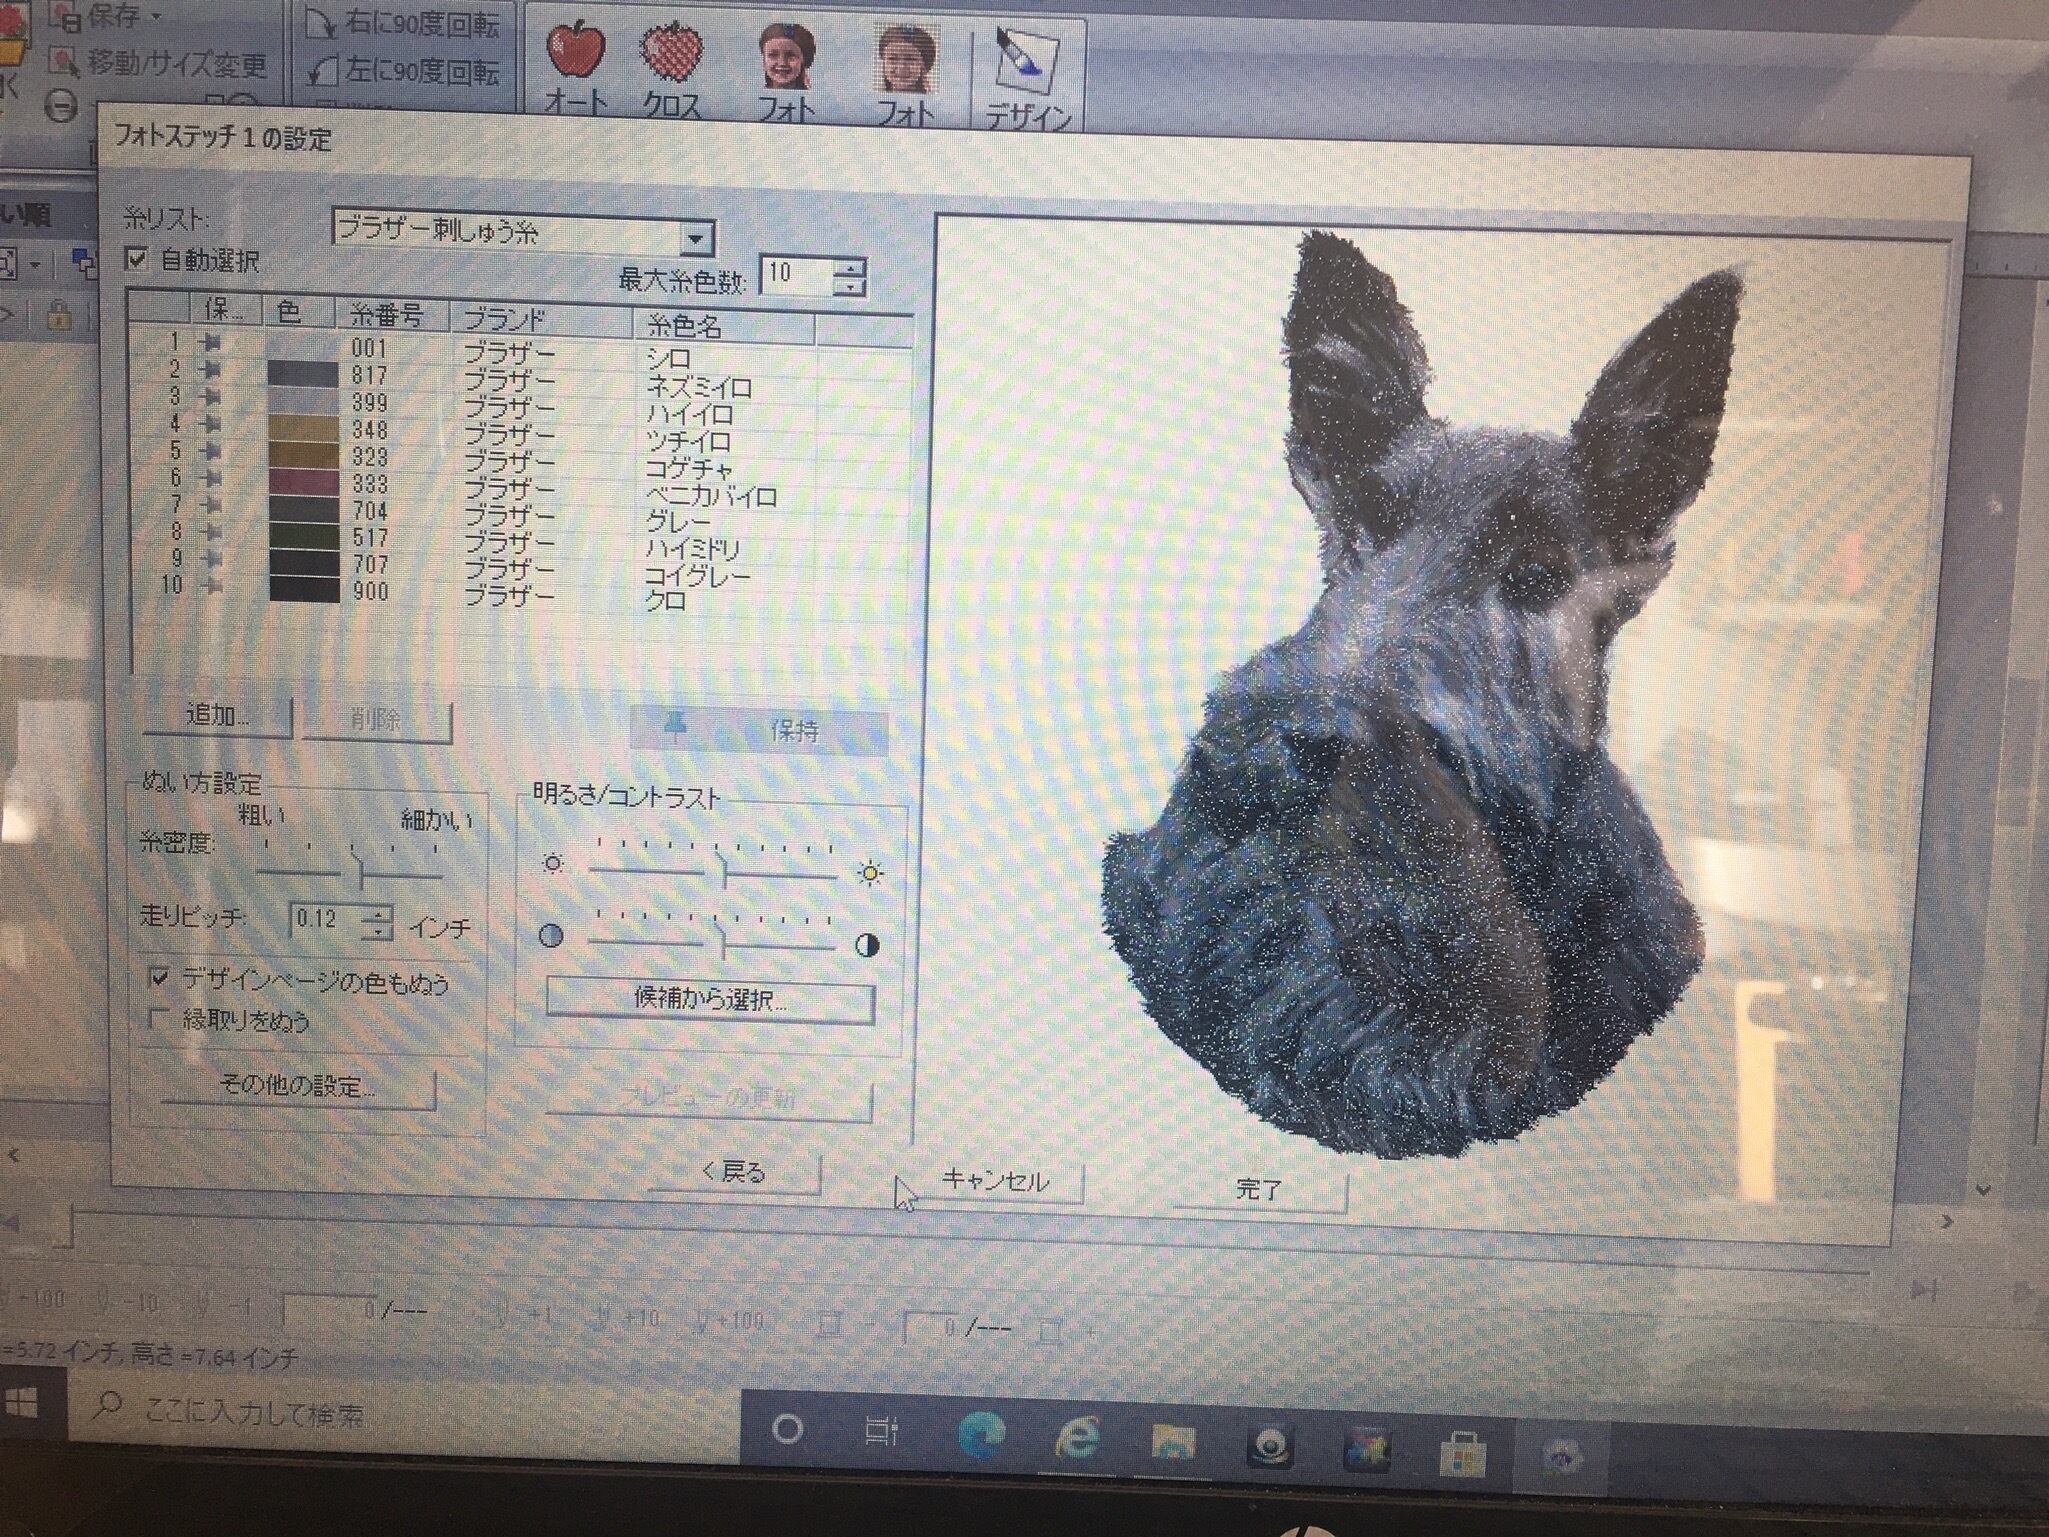Screen dimensions: 2049x1537
Task: Click the second フォト photo stitch icon
Action: coord(905,60)
